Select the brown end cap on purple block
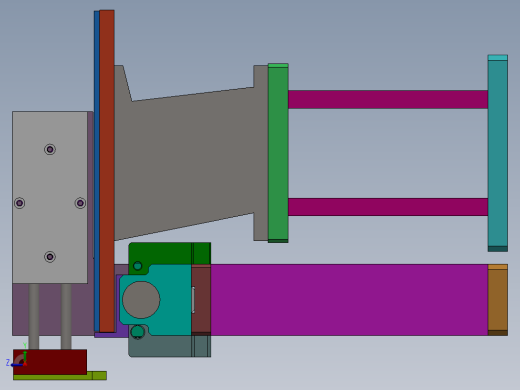The height and width of the screenshot is (390, 520). click(498, 300)
